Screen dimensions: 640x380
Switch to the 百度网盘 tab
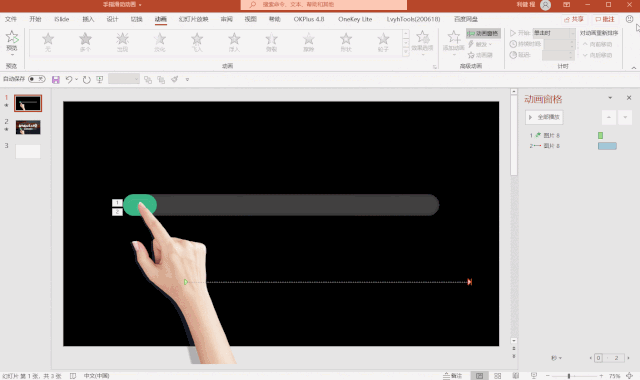(466, 19)
